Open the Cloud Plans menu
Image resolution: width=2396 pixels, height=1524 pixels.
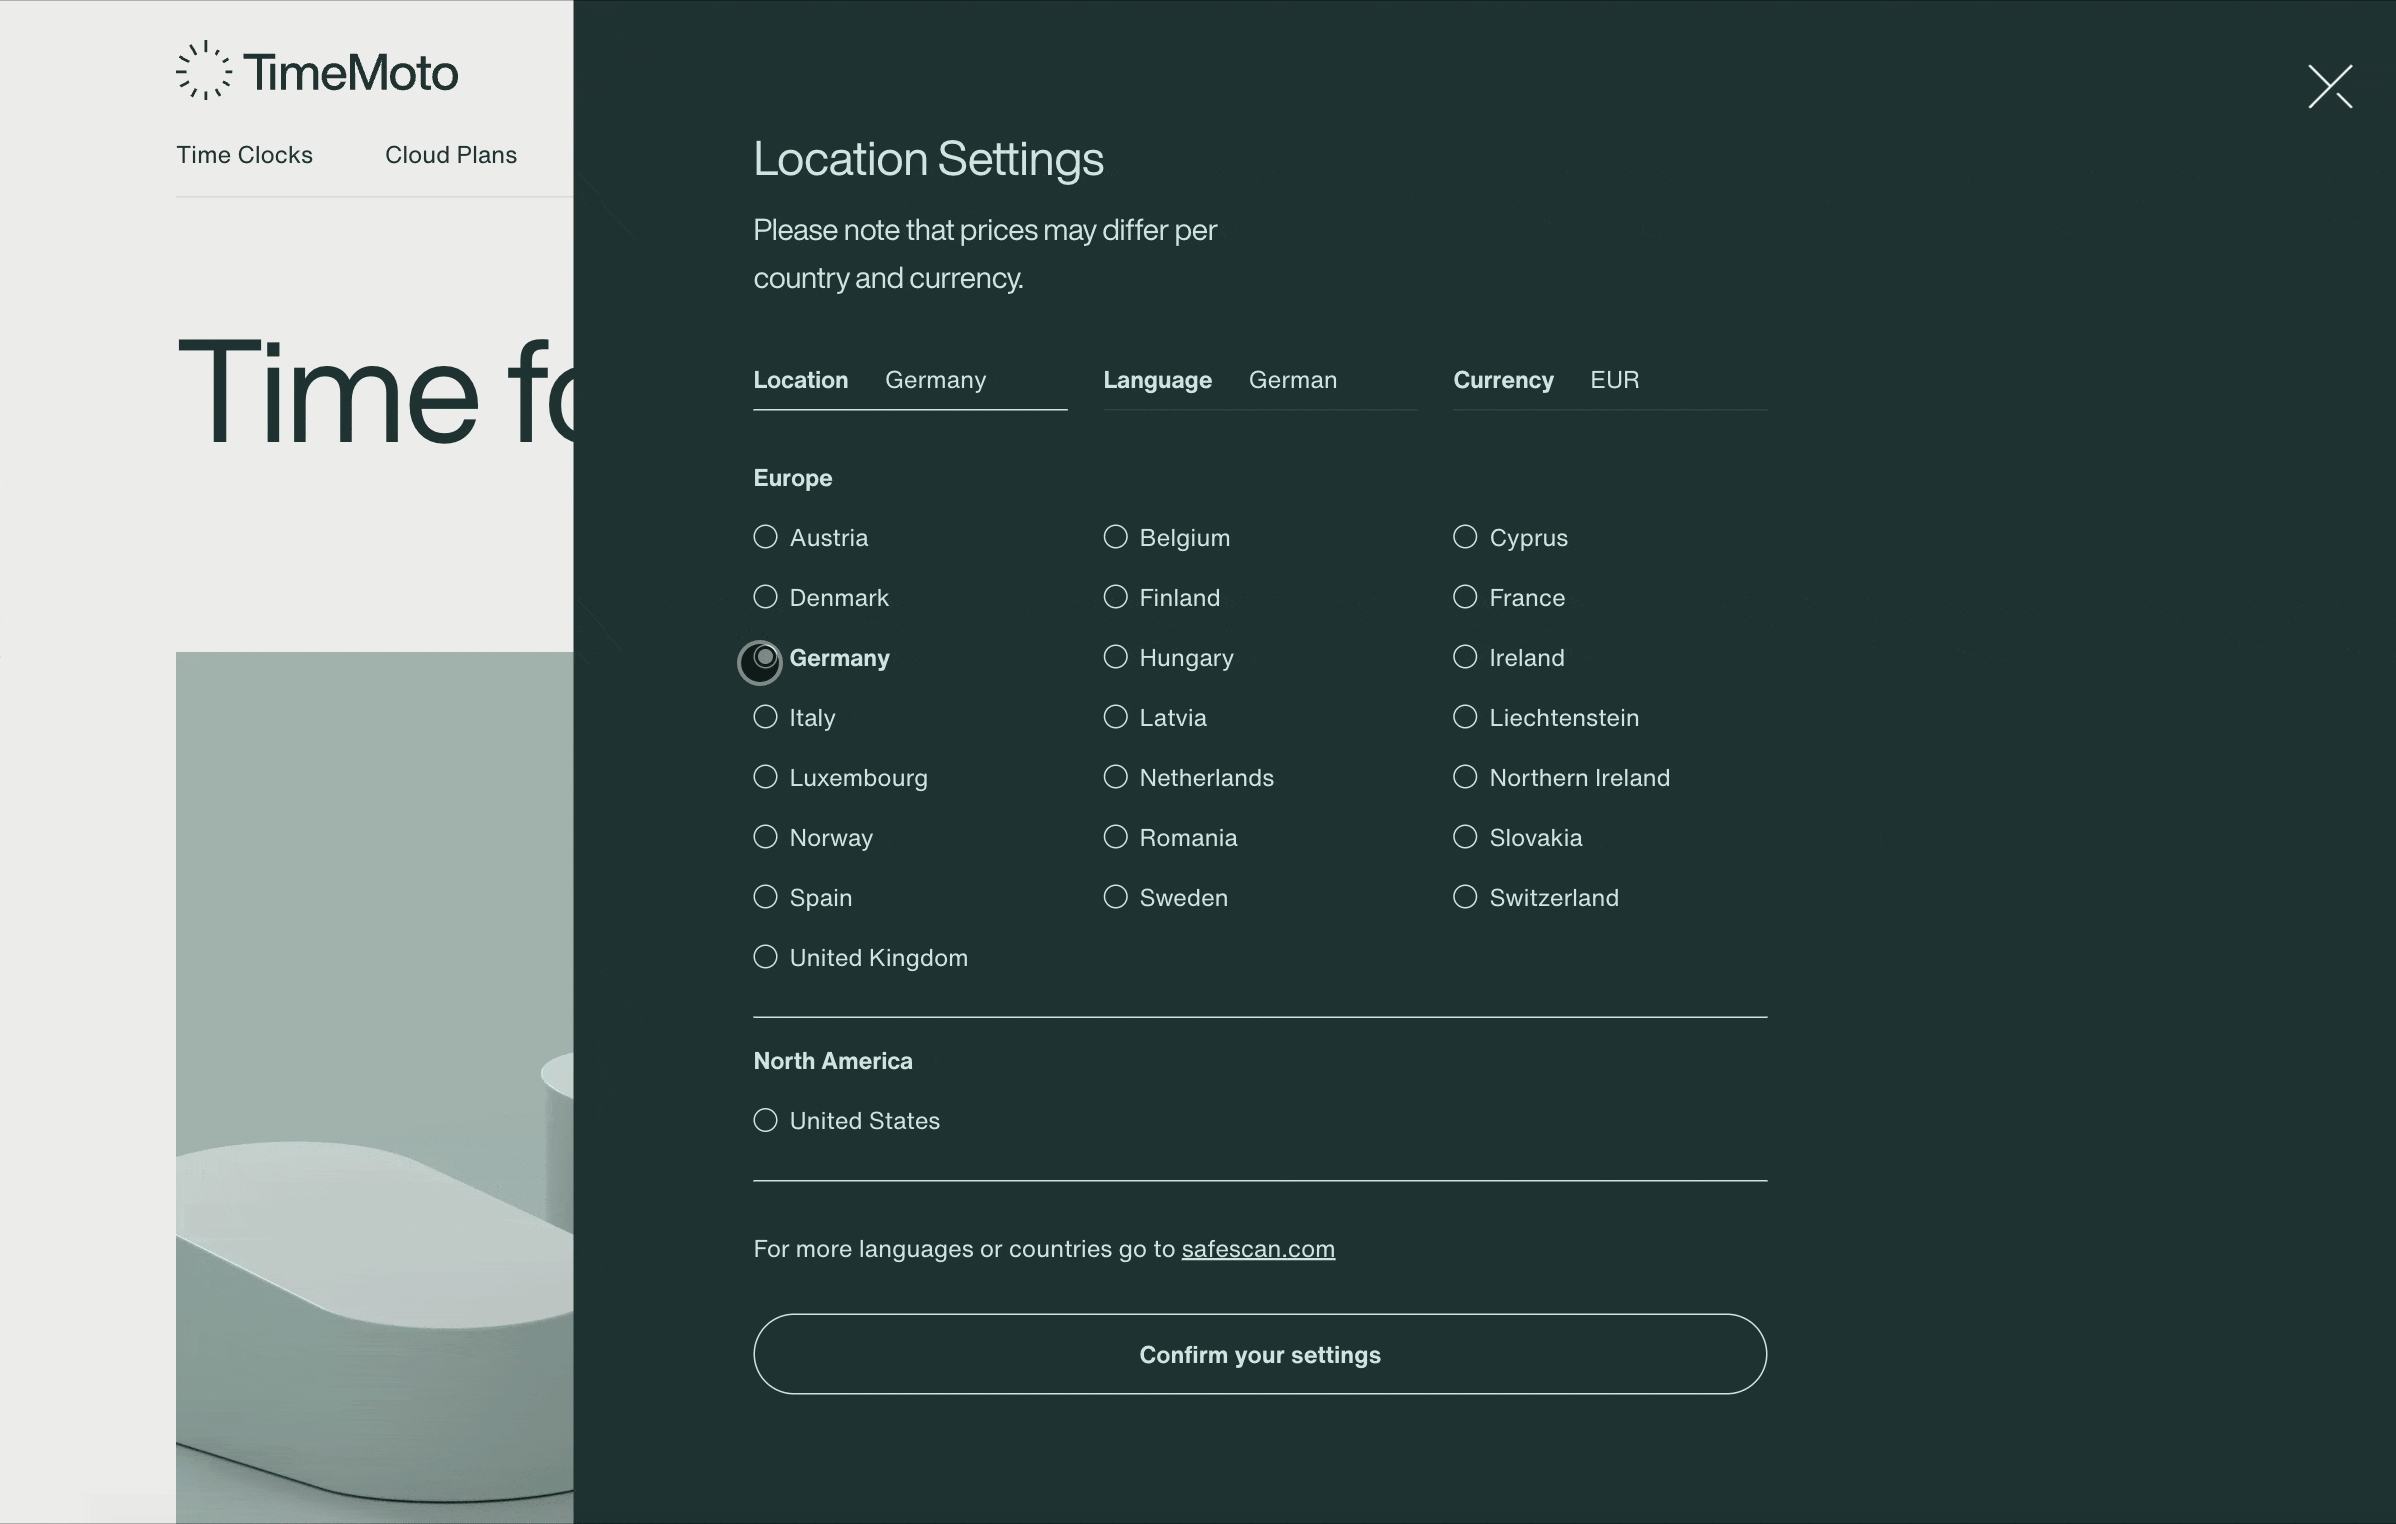click(450, 155)
